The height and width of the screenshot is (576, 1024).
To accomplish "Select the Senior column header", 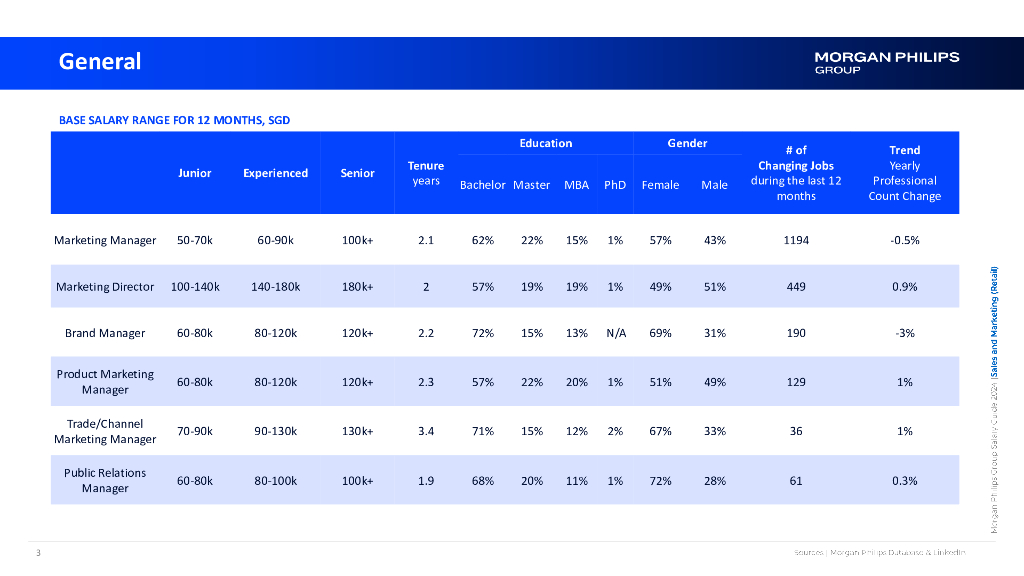I will (x=357, y=173).
